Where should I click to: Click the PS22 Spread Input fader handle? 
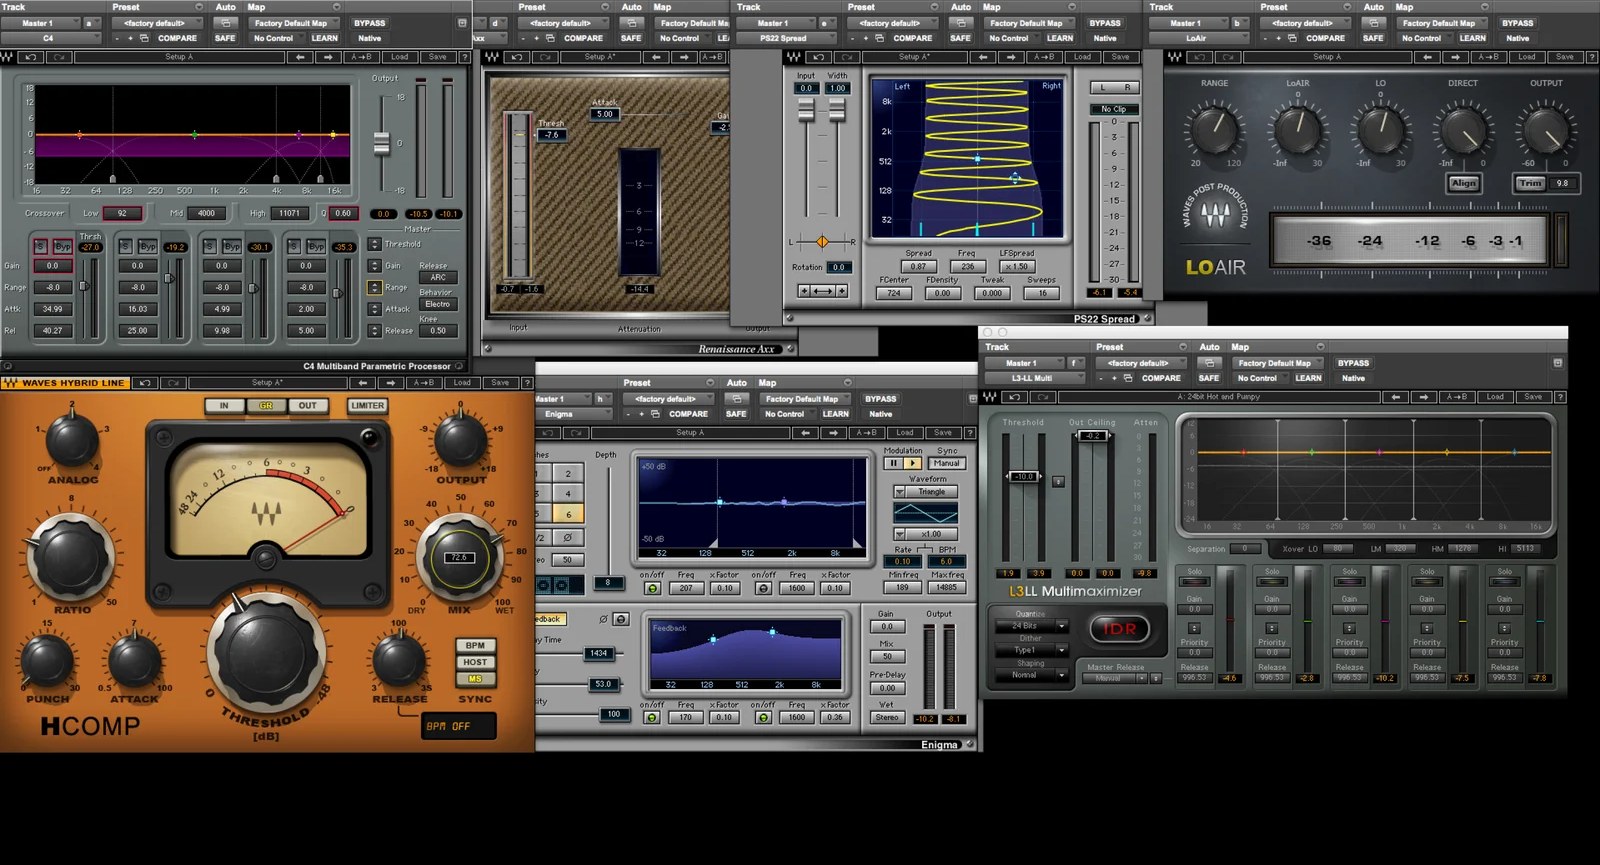(x=806, y=110)
